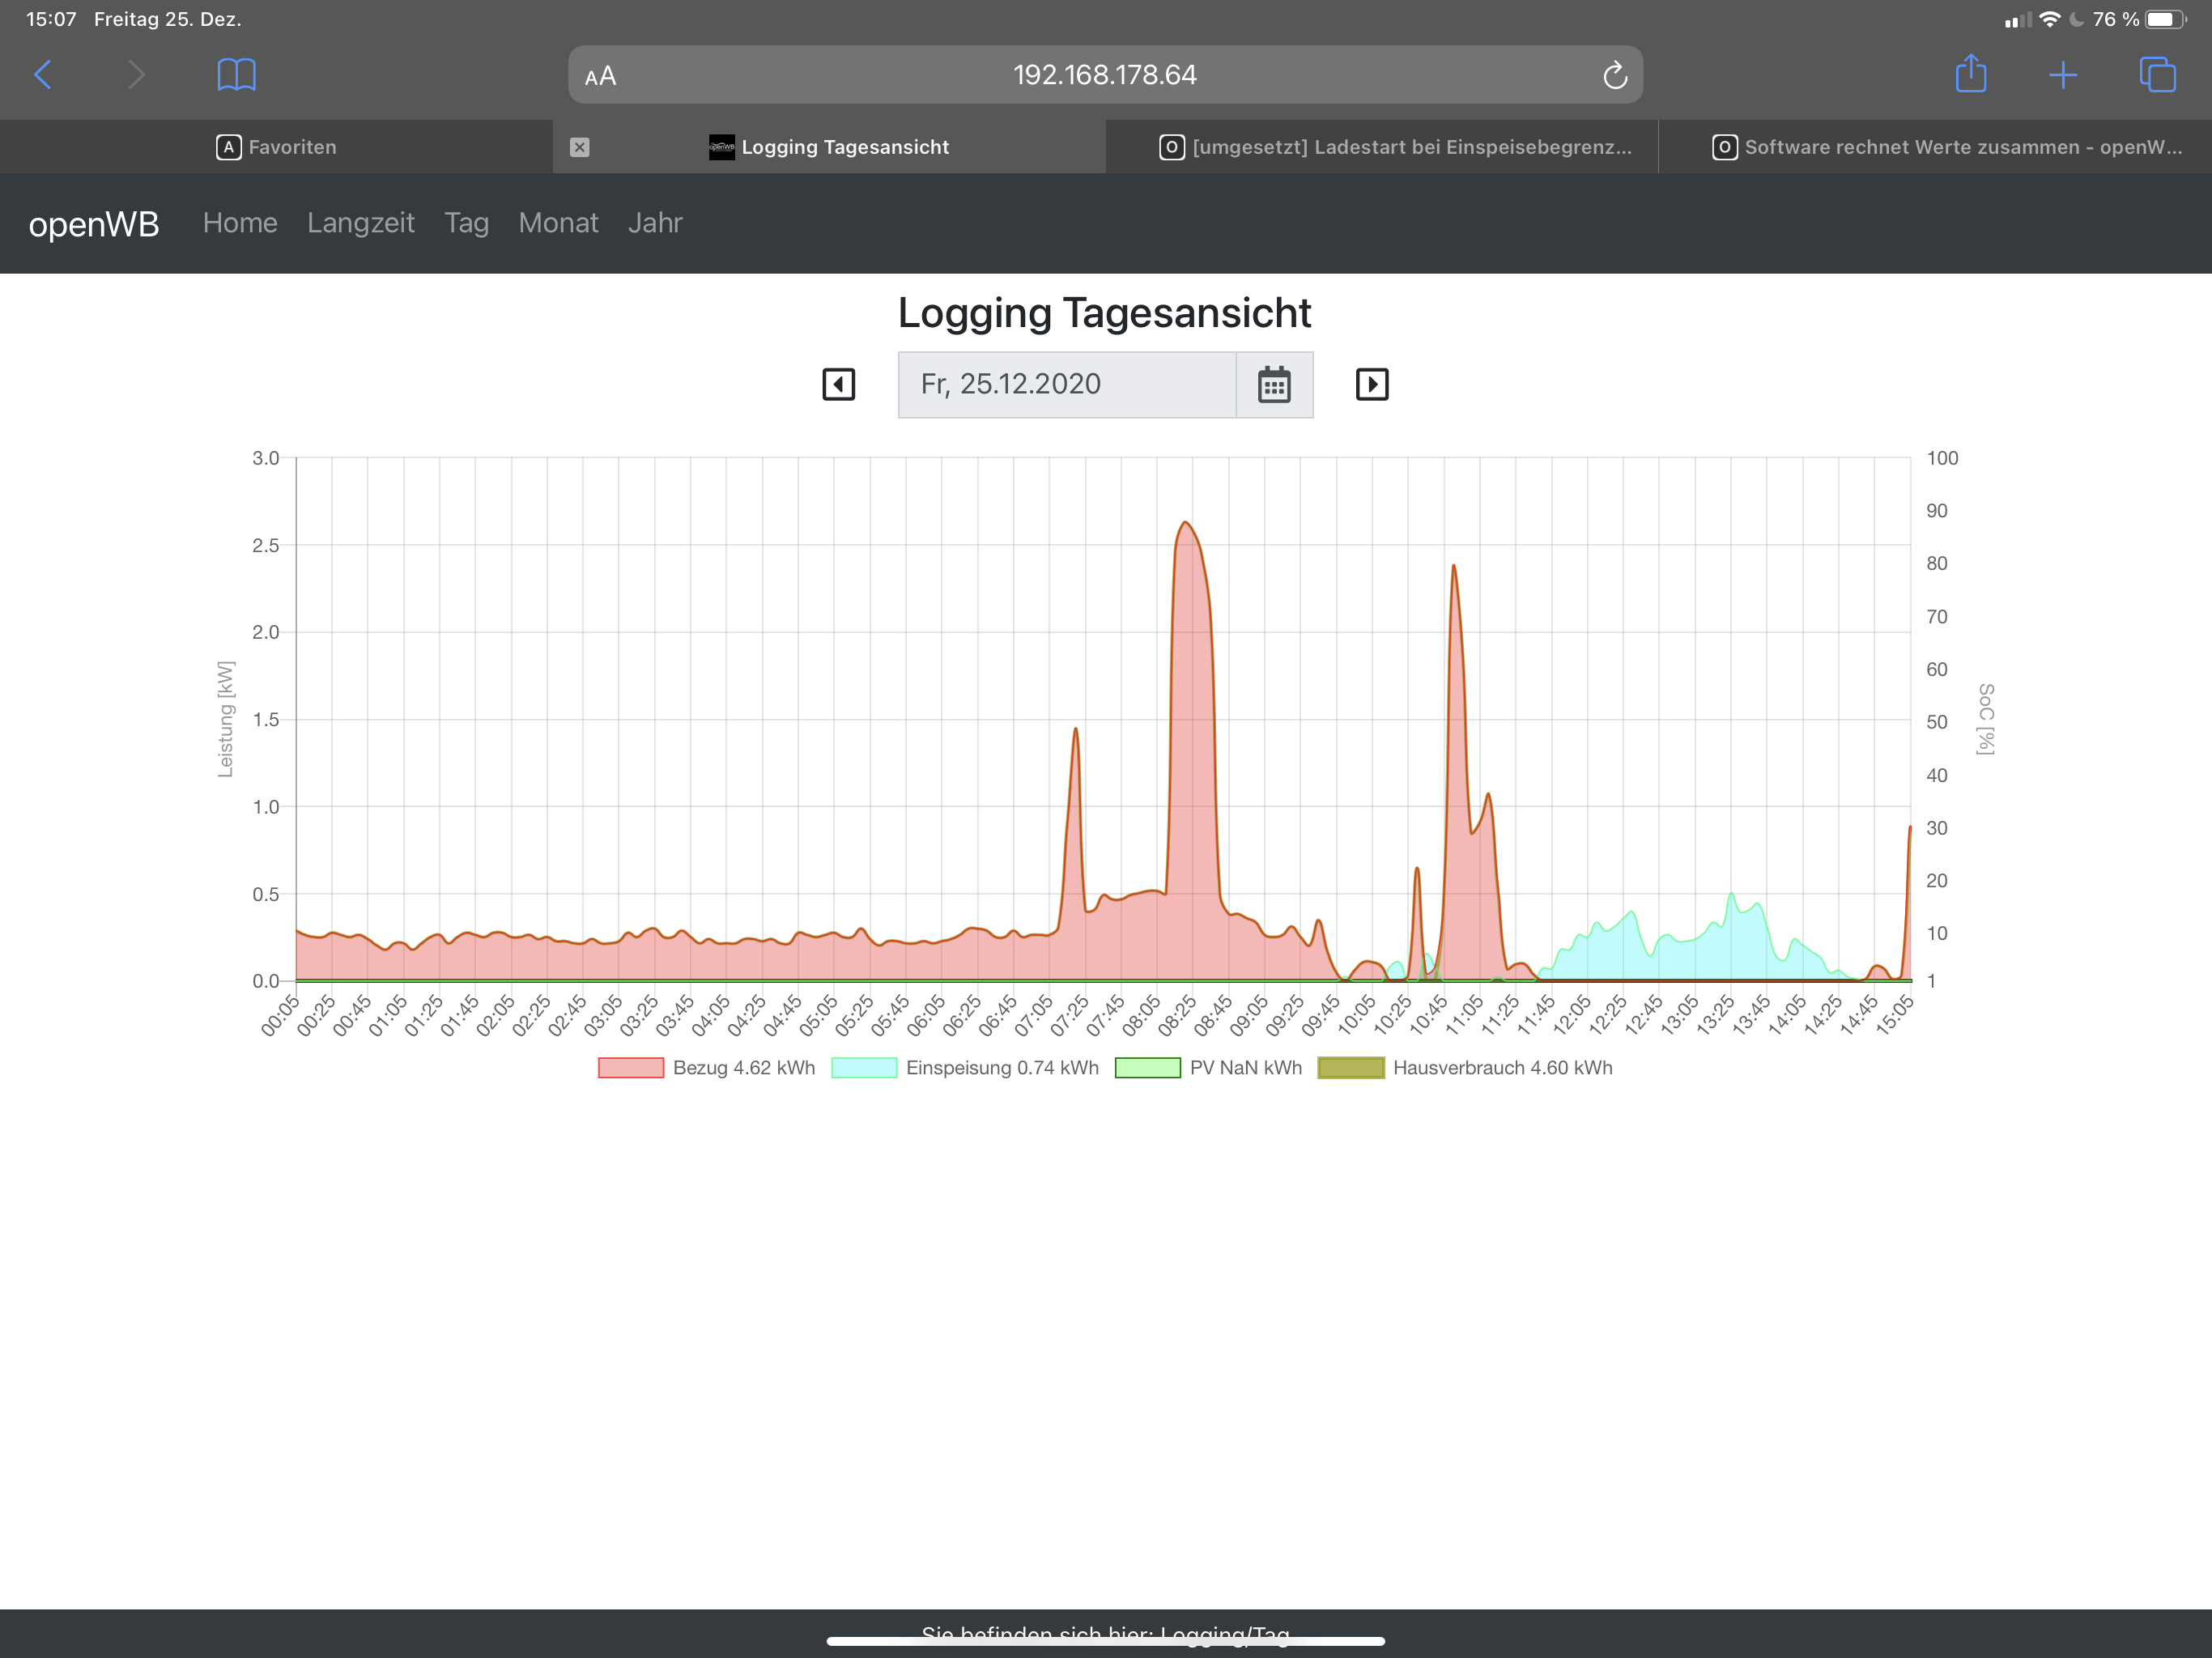Go to previous day arrow
This screenshot has height=1658, width=2212.
[x=838, y=384]
